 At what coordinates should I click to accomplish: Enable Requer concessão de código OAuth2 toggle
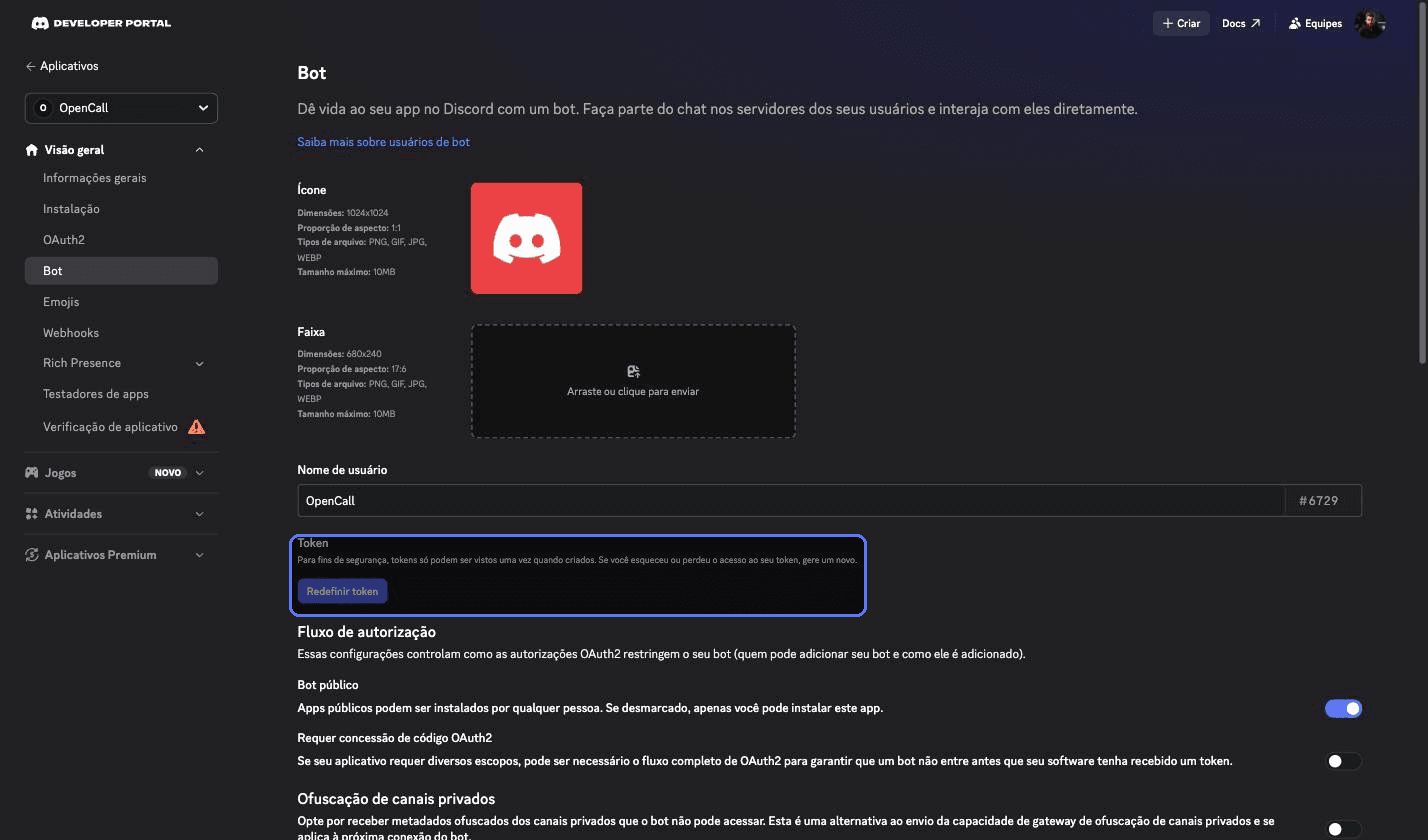click(x=1343, y=762)
